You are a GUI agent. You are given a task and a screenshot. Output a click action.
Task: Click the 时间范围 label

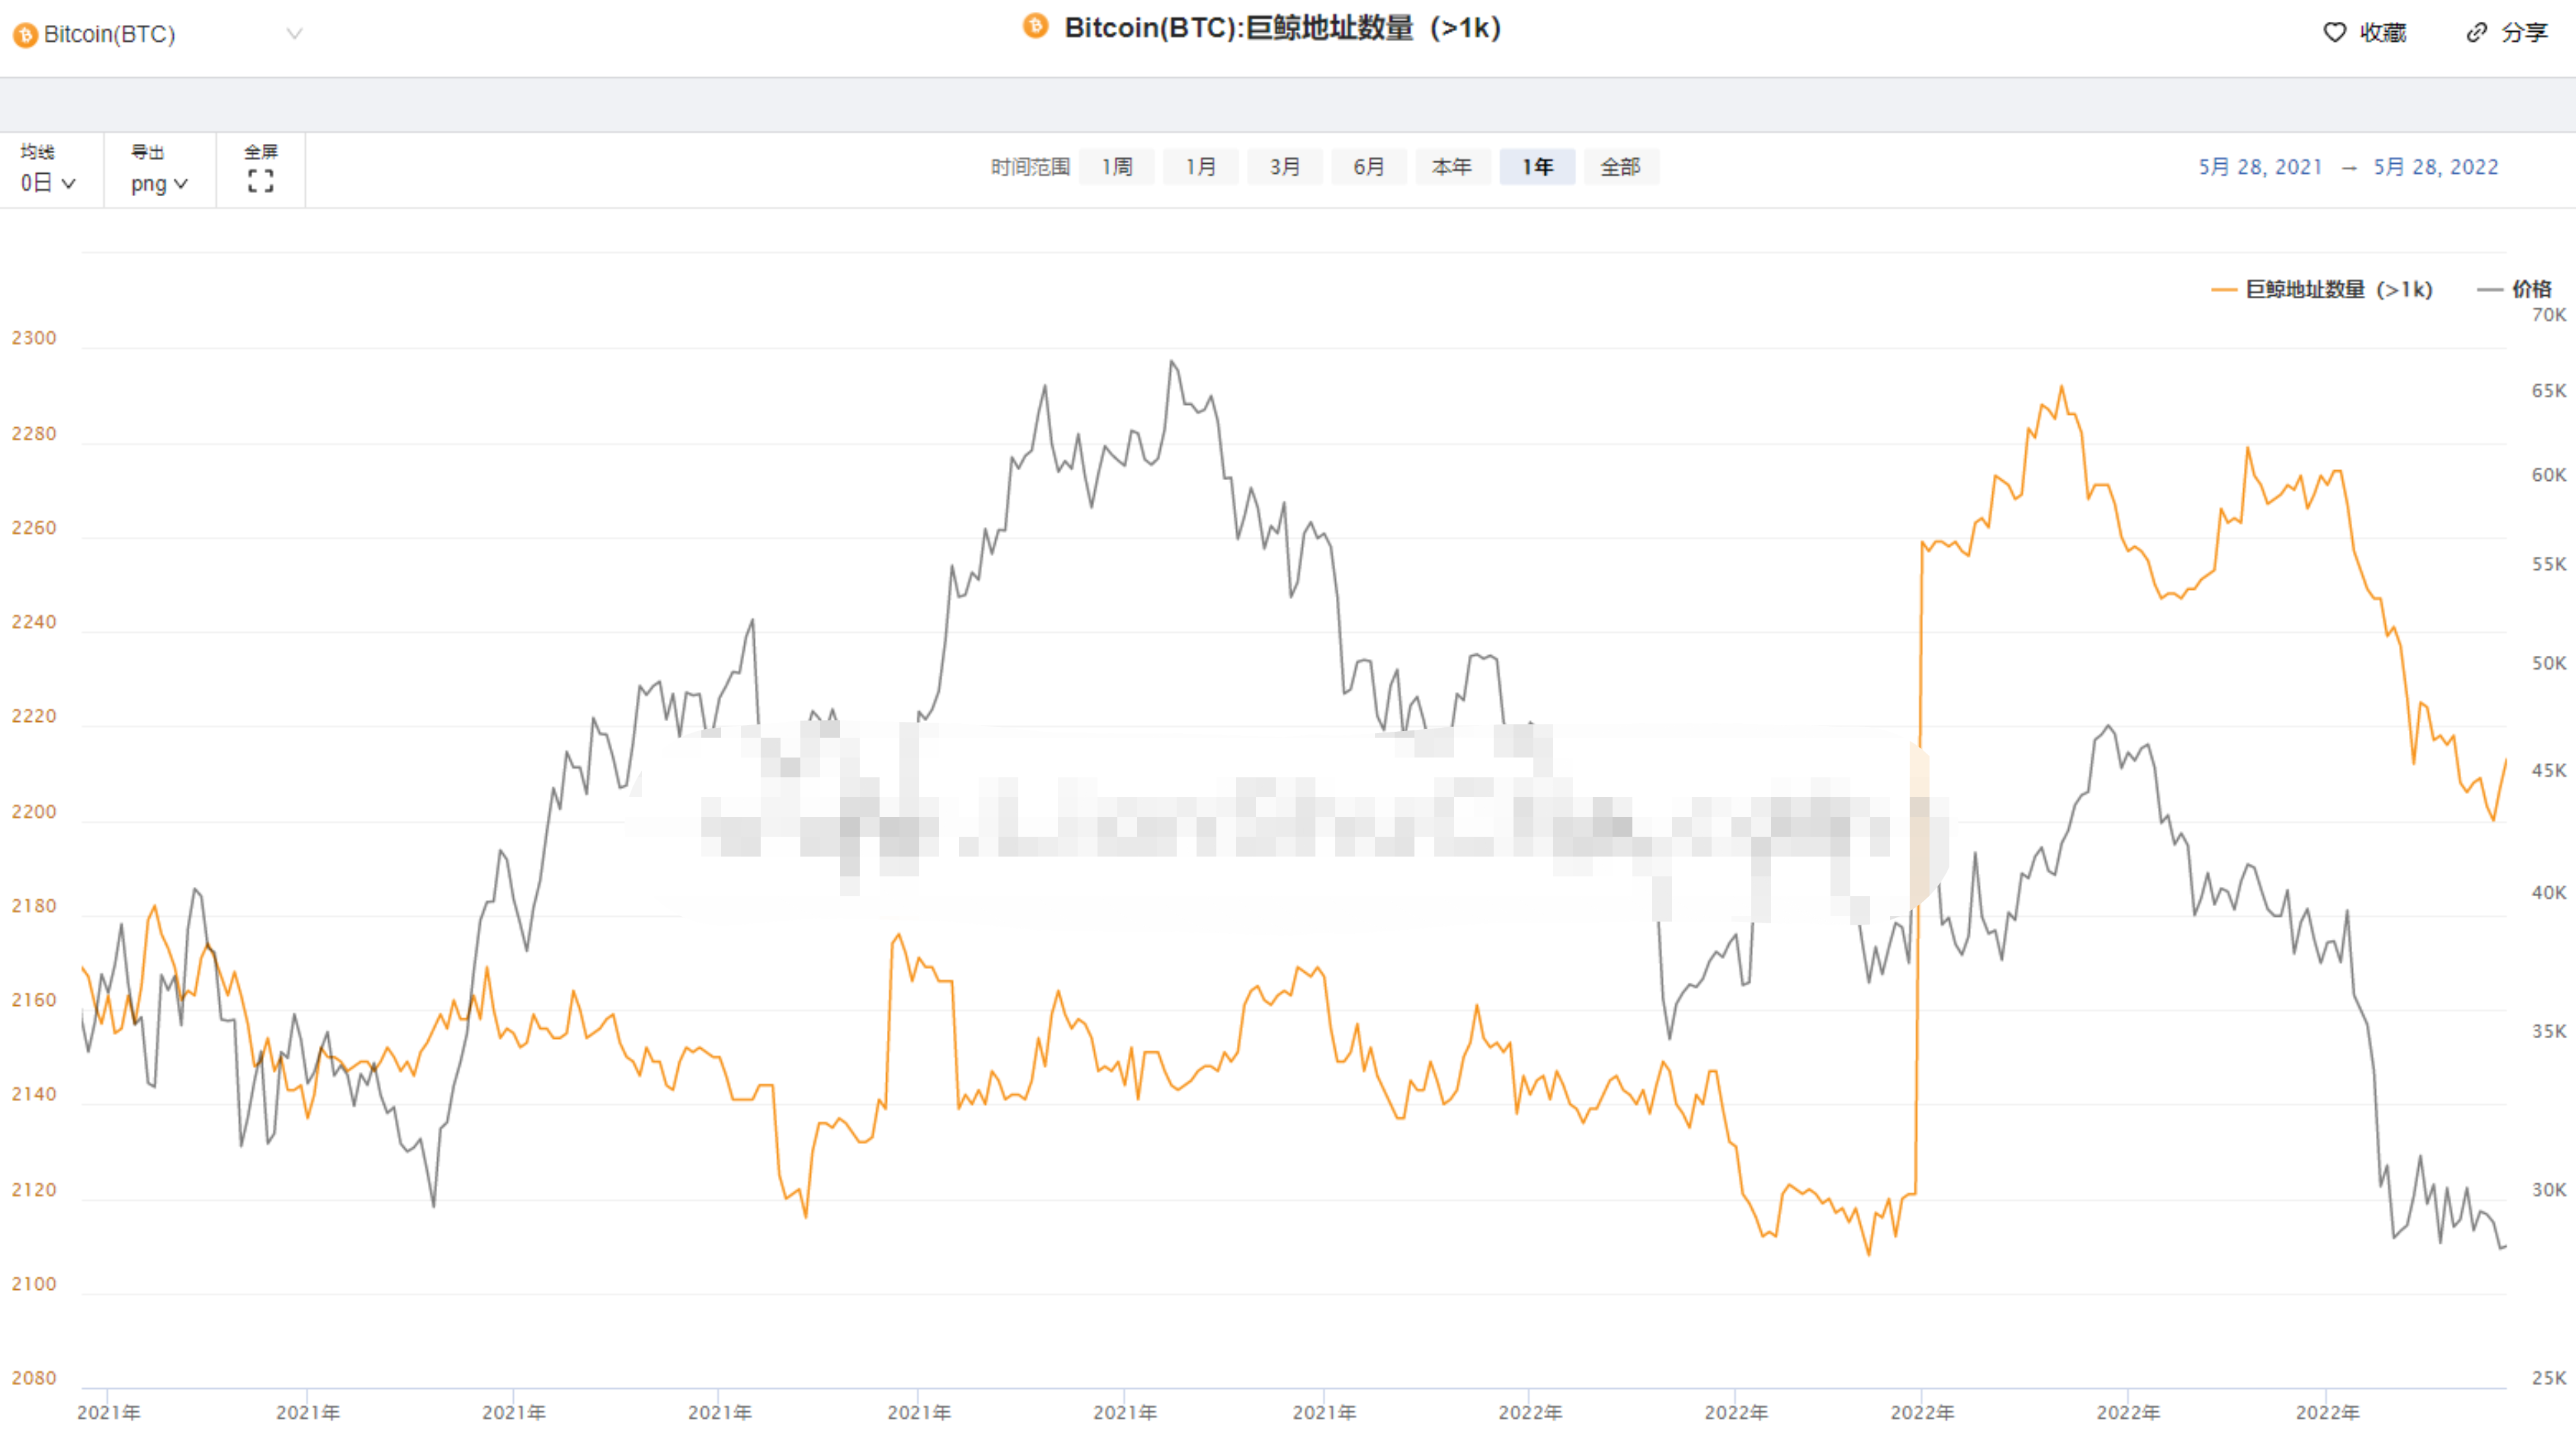(1030, 167)
